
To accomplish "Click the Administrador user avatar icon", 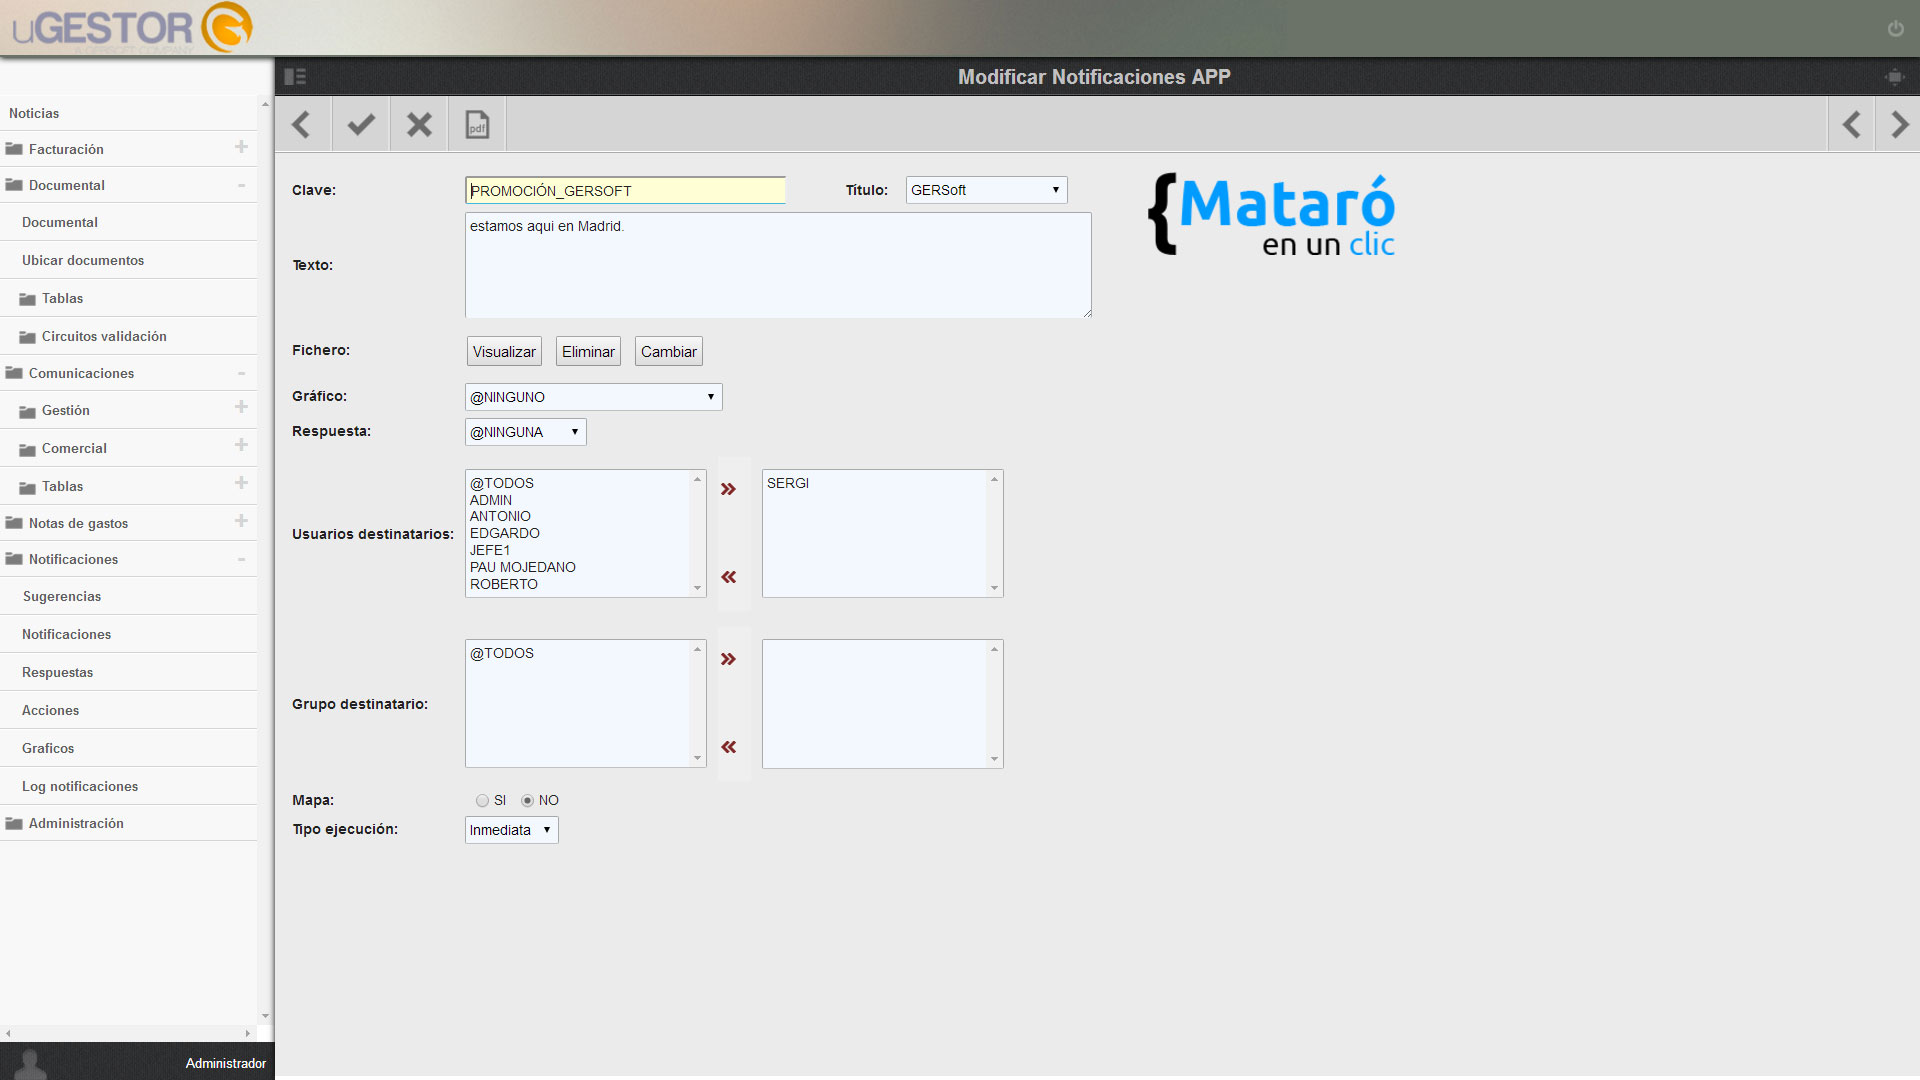I will pos(31,1063).
